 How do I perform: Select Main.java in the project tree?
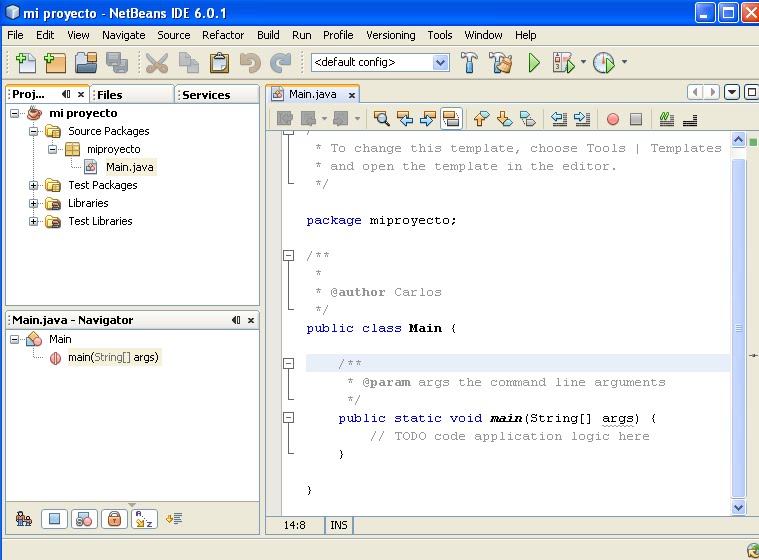tap(129, 167)
